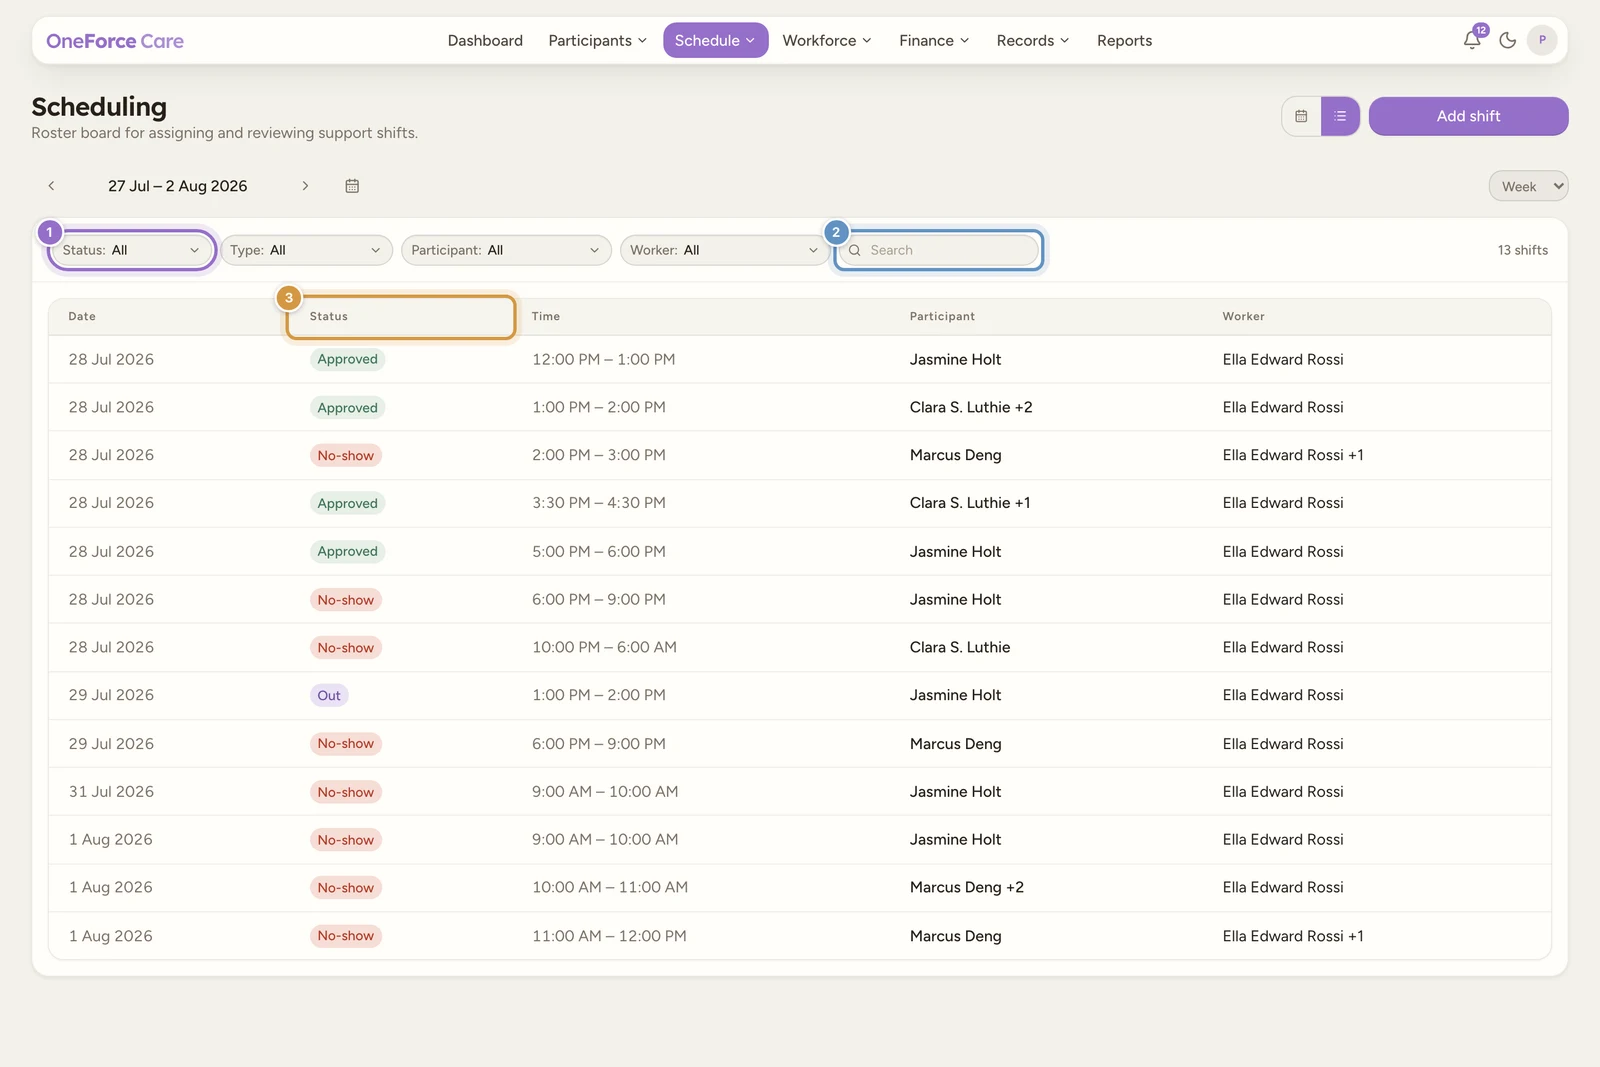
Task: Focus the shift Search field
Action: click(x=938, y=250)
